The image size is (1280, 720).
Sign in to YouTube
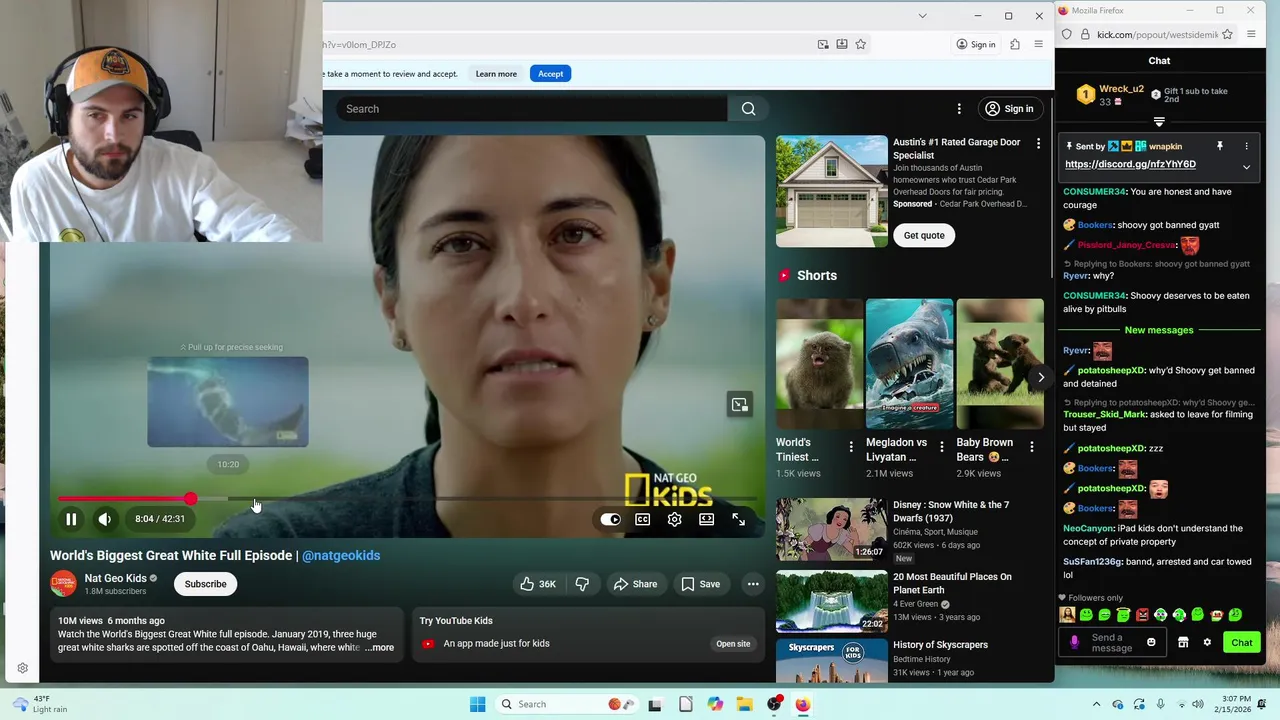(1010, 109)
